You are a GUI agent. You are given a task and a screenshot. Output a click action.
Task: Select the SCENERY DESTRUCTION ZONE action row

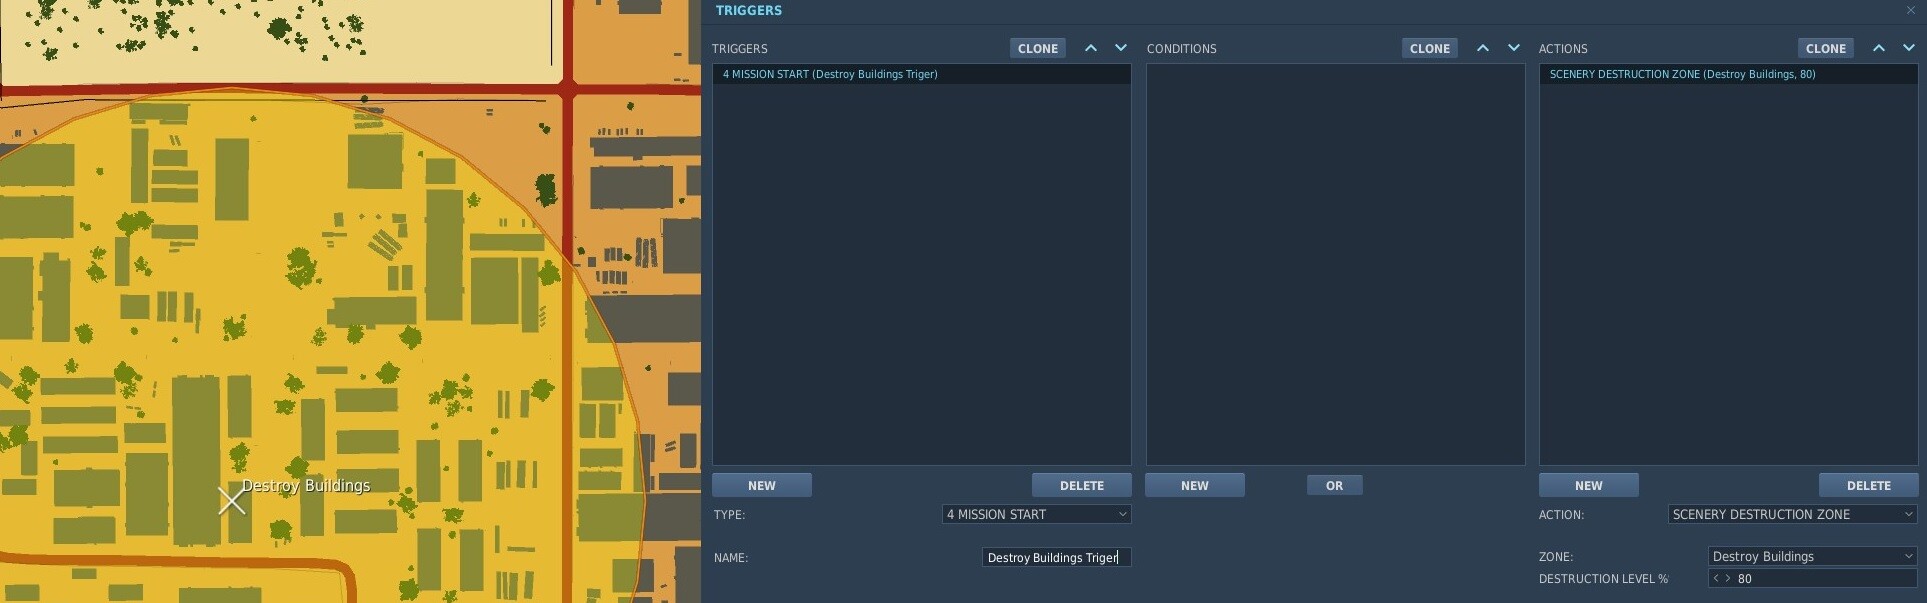point(1728,74)
